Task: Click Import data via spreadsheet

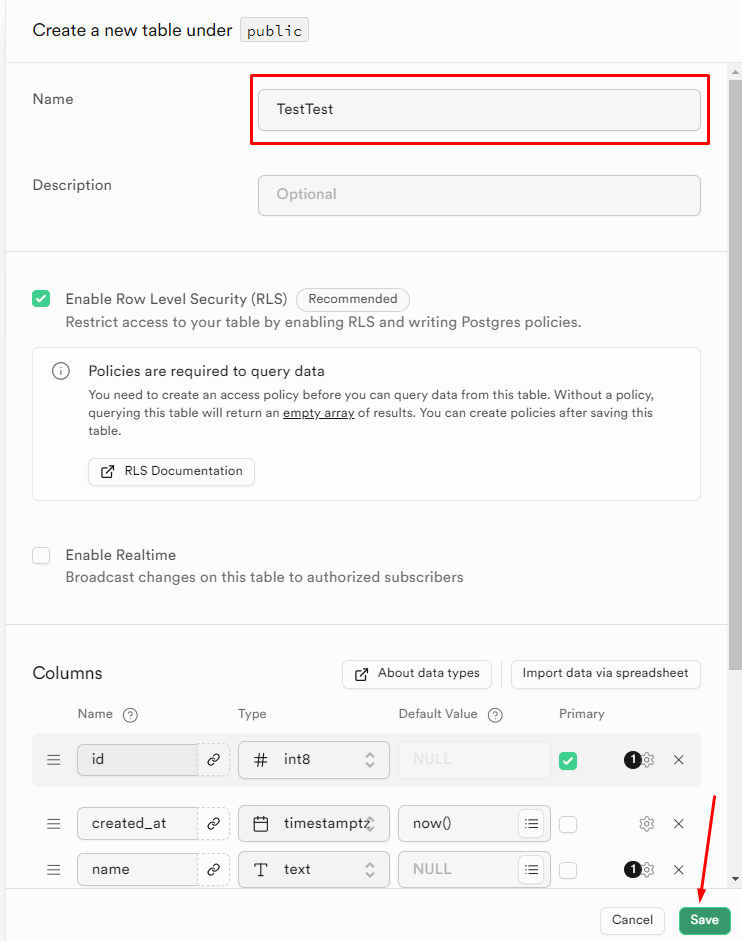Action: click(605, 674)
